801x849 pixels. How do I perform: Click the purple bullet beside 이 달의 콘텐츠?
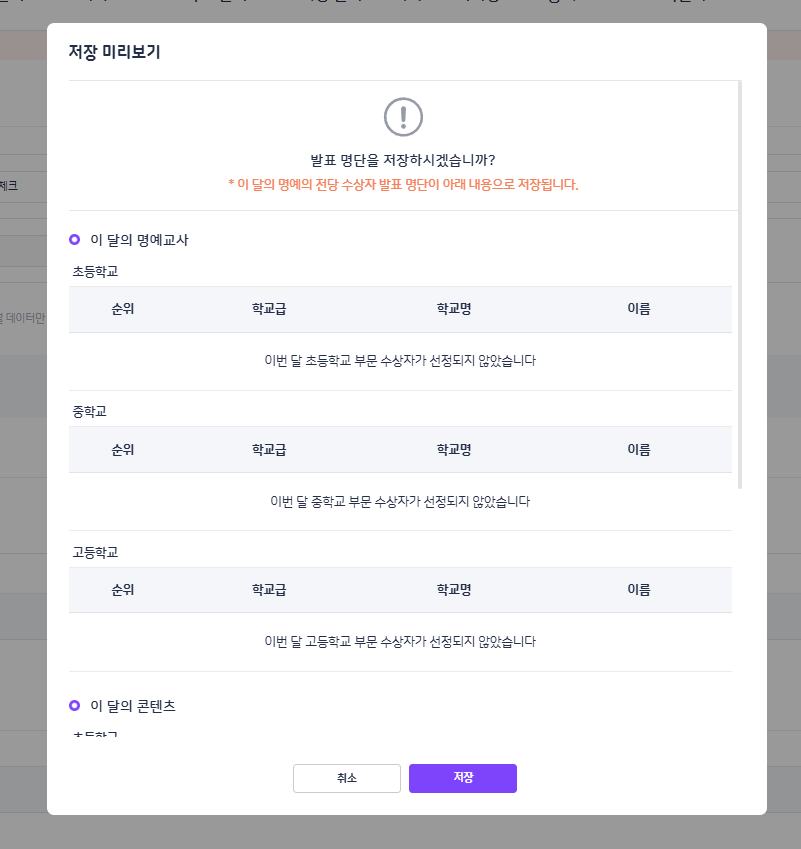coord(75,706)
